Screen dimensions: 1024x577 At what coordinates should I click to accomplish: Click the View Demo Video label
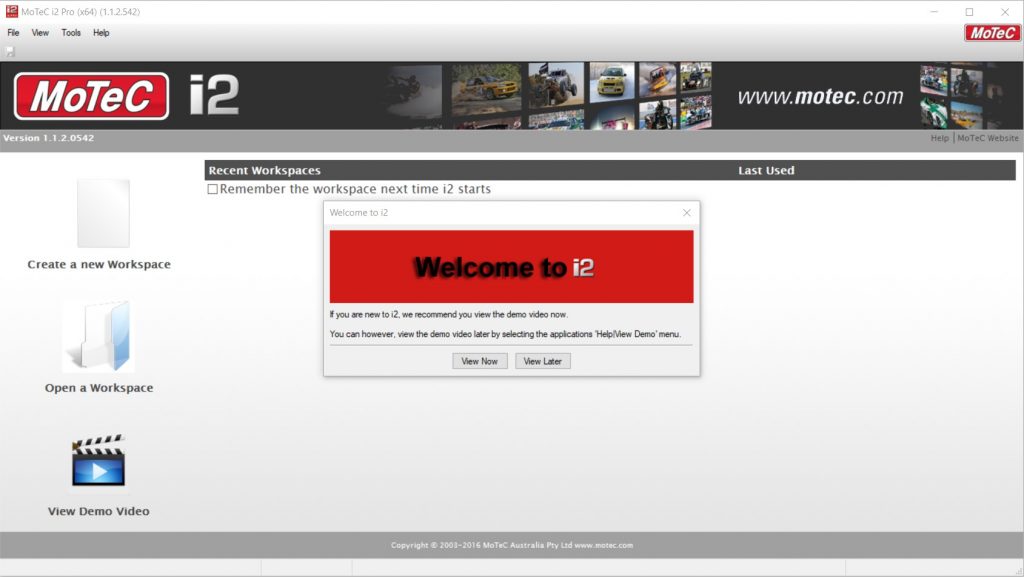pyautogui.click(x=99, y=511)
